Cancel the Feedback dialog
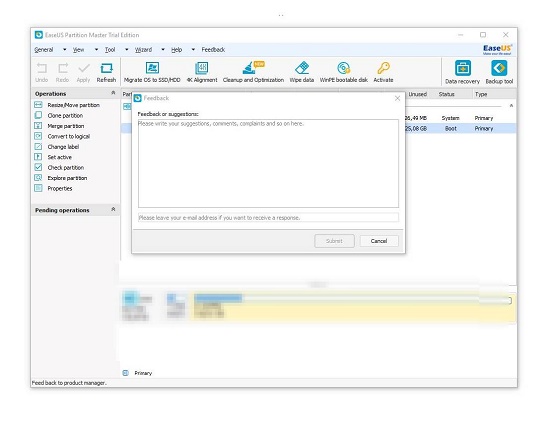This screenshot has height=422, width=550. pyautogui.click(x=379, y=241)
